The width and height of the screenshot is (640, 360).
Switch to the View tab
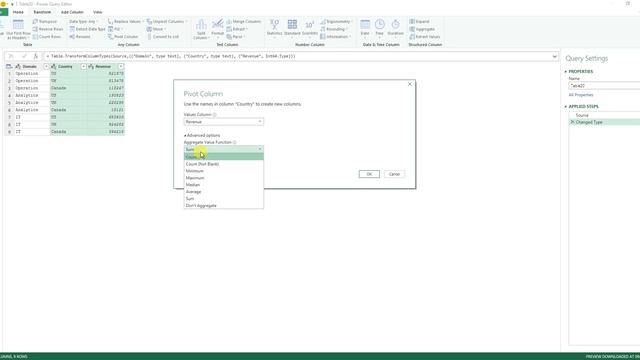tap(98, 12)
